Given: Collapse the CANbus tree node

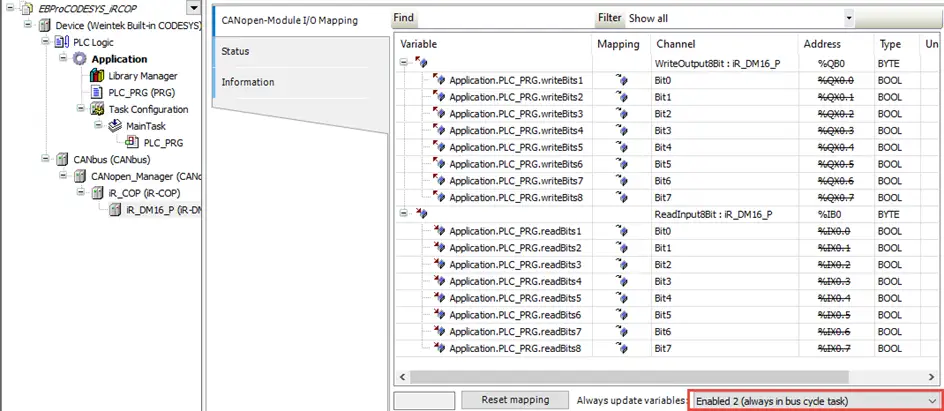Looking at the screenshot, I should pos(45,159).
